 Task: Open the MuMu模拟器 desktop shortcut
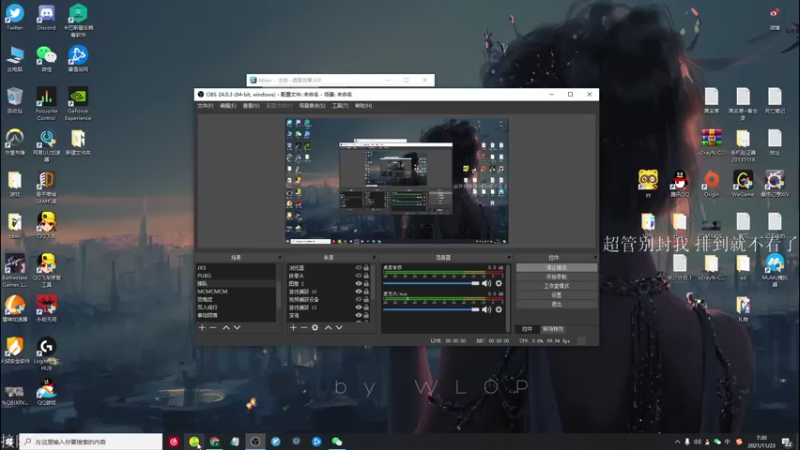[x=774, y=270]
